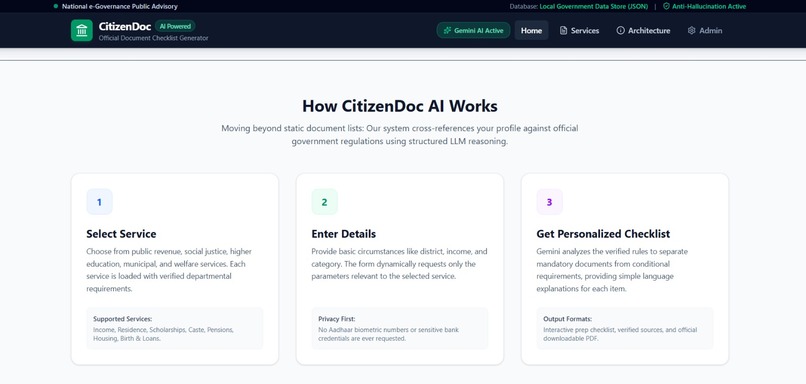Viewport: 806px width, 384px height.
Task: Click the AI Powered badge
Action: coord(175,26)
